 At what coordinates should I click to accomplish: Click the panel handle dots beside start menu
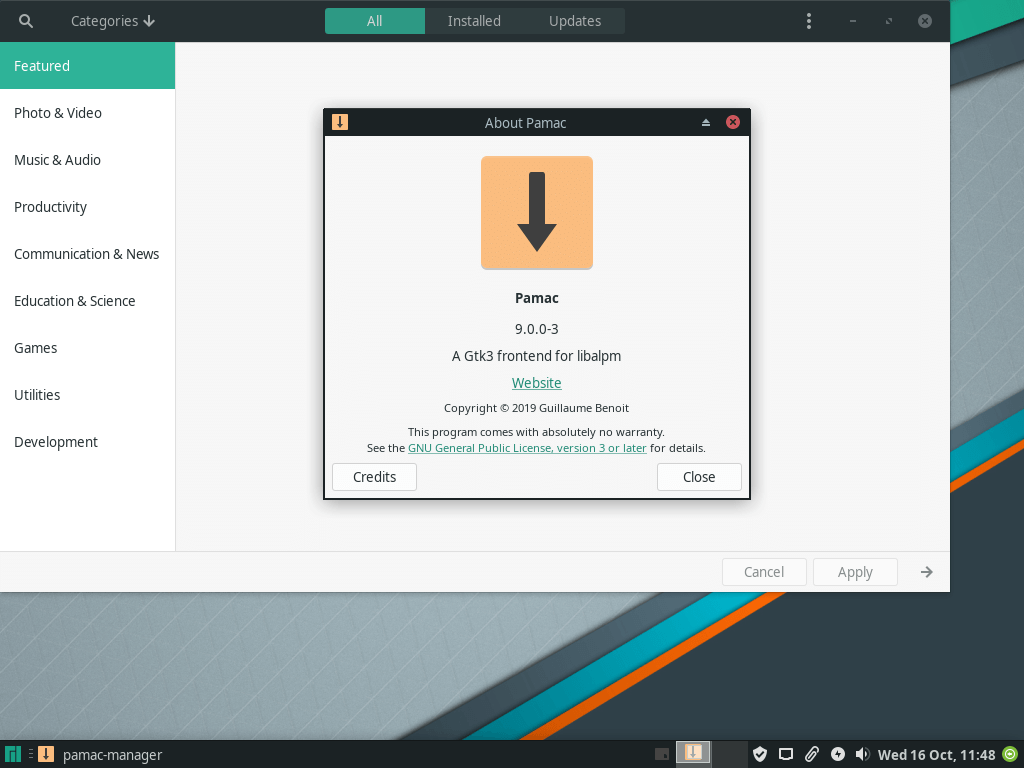[x=31, y=754]
